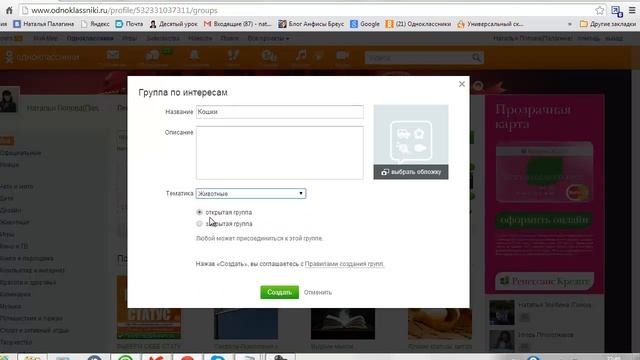This screenshot has width=640, height=360.
Task: Open the Универсальный ск... bookmark
Action: pos(490,24)
